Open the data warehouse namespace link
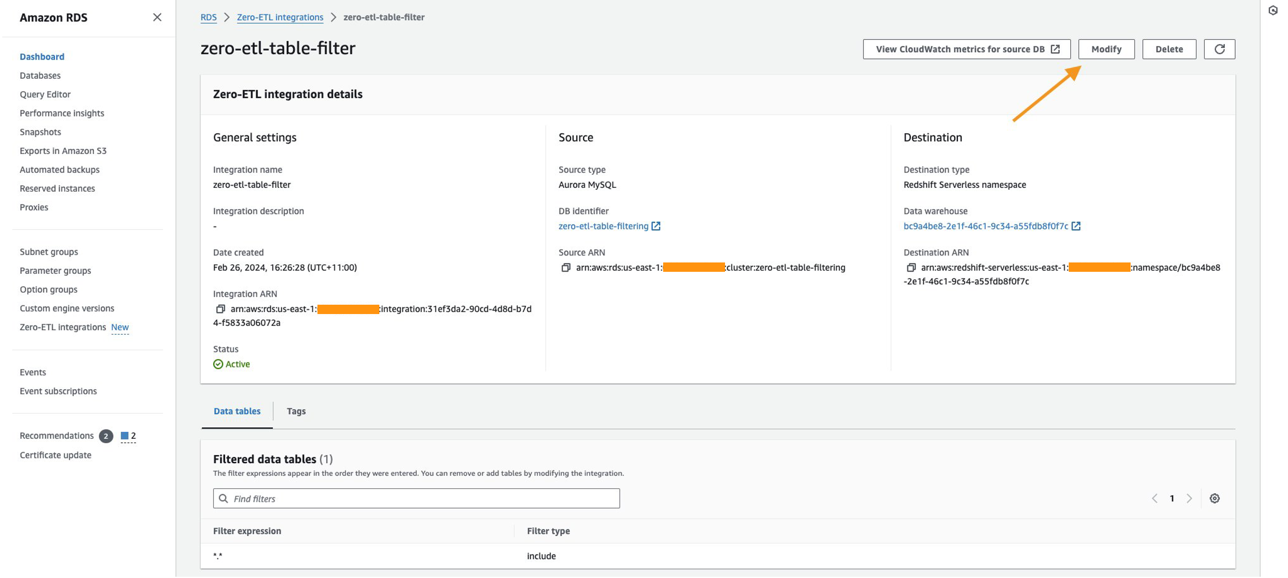 tap(986, 226)
